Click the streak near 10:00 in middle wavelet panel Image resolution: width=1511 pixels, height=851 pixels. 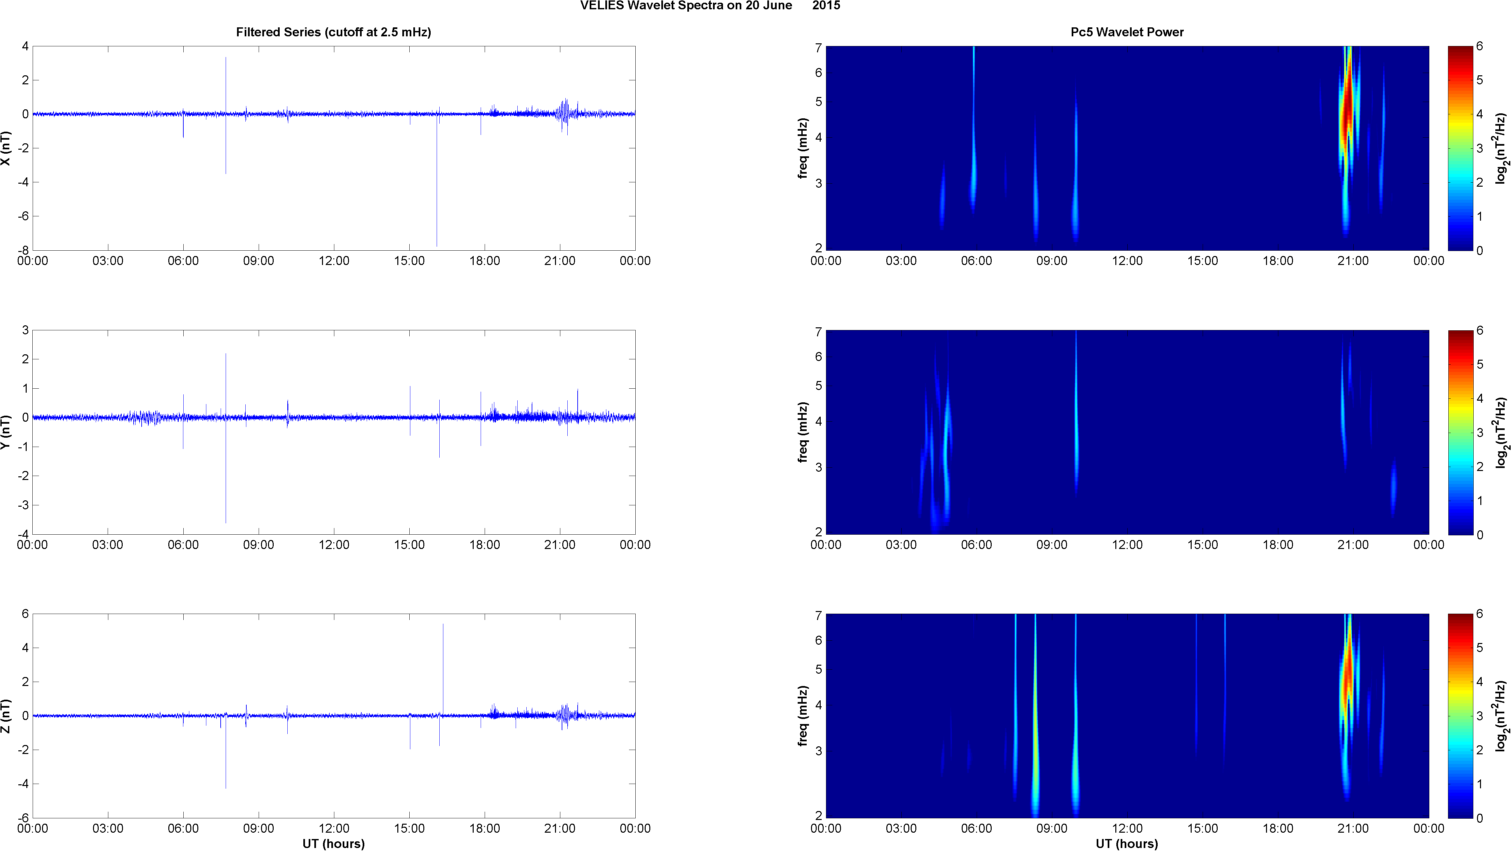pos(1076,410)
